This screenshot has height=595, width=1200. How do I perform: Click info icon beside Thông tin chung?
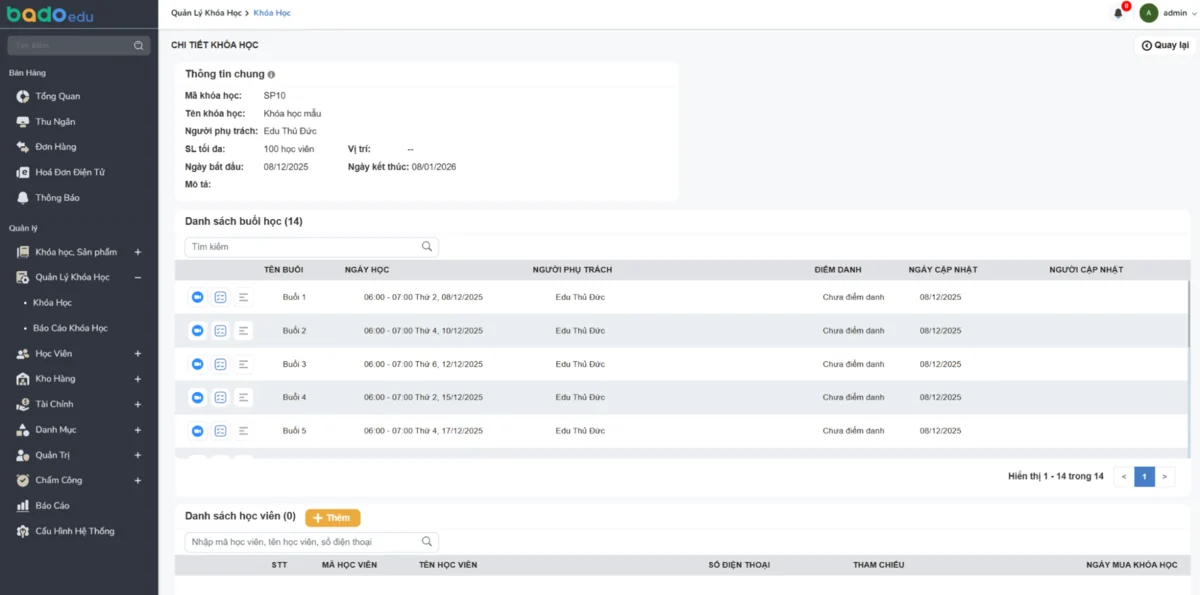pyautogui.click(x=271, y=74)
